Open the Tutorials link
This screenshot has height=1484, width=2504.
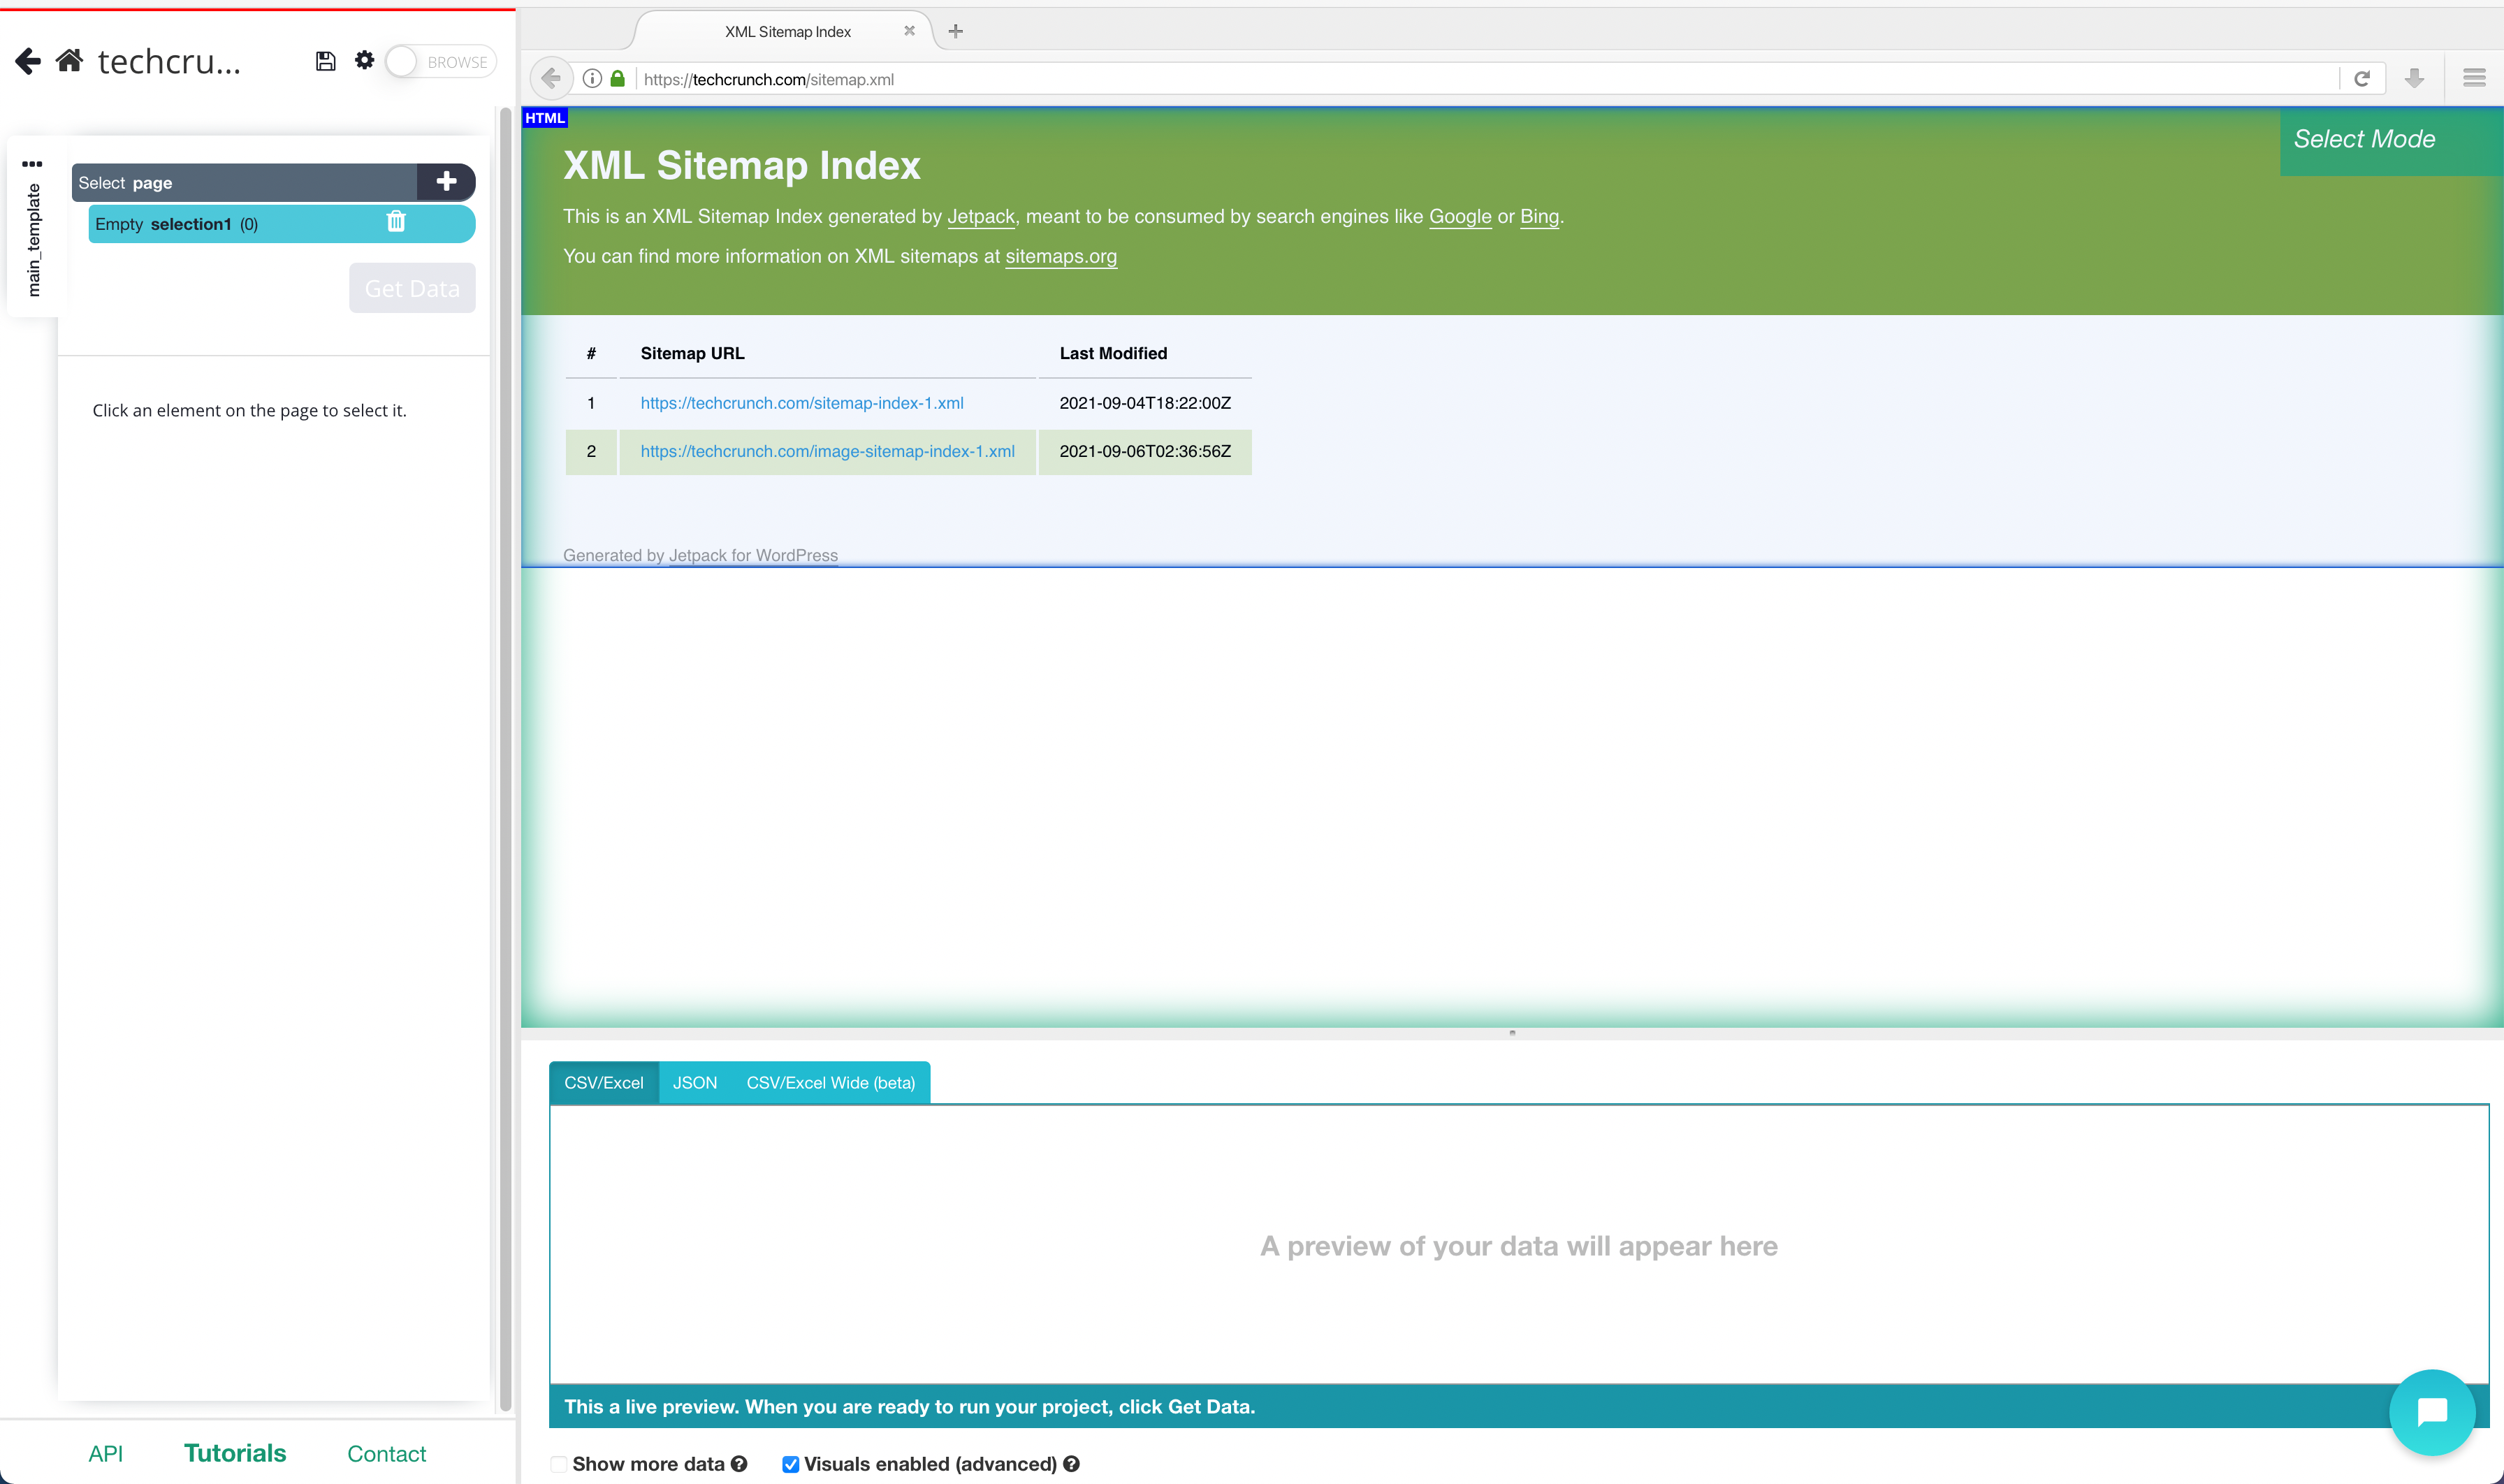coord(235,1453)
